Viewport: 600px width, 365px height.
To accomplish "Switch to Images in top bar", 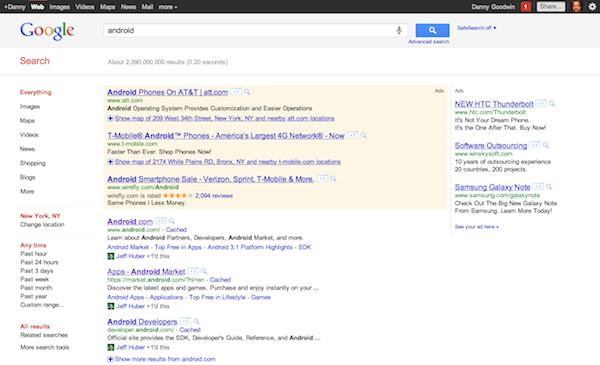I will [60, 7].
